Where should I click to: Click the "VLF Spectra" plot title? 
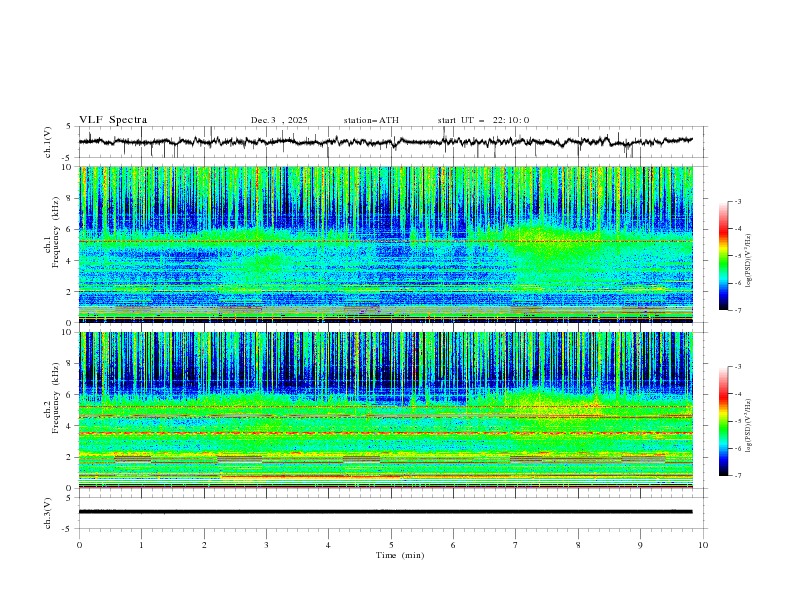click(113, 120)
